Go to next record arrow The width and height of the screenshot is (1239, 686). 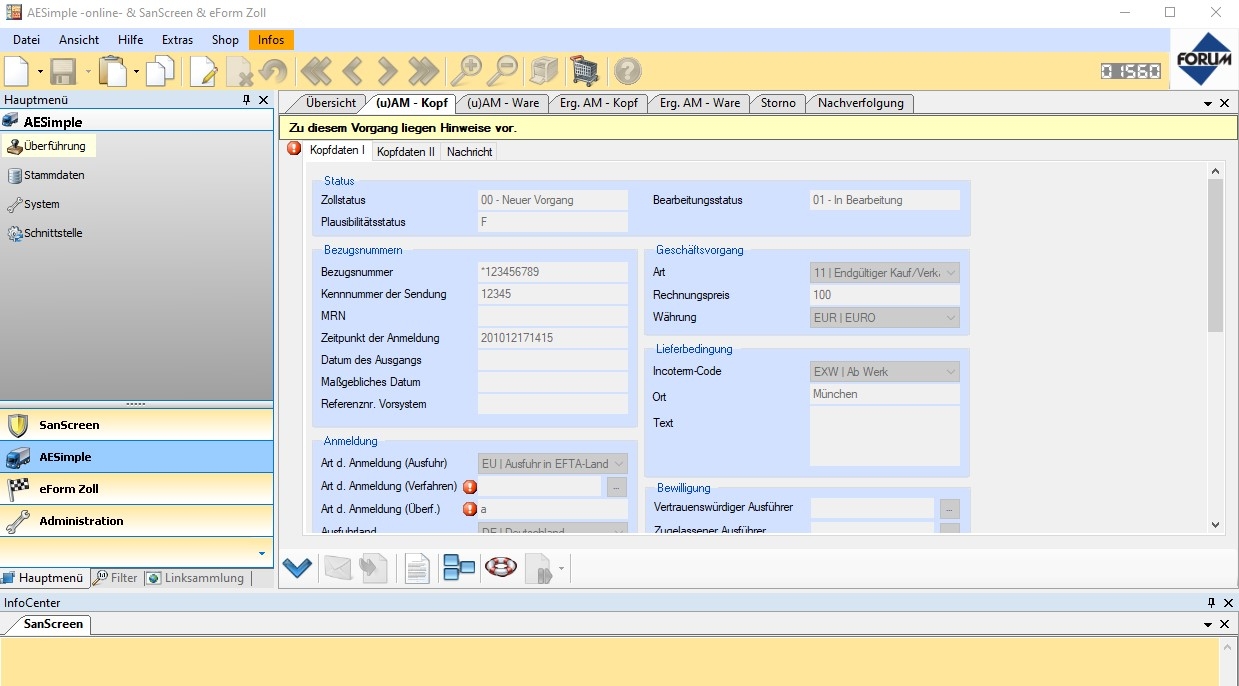[387, 71]
